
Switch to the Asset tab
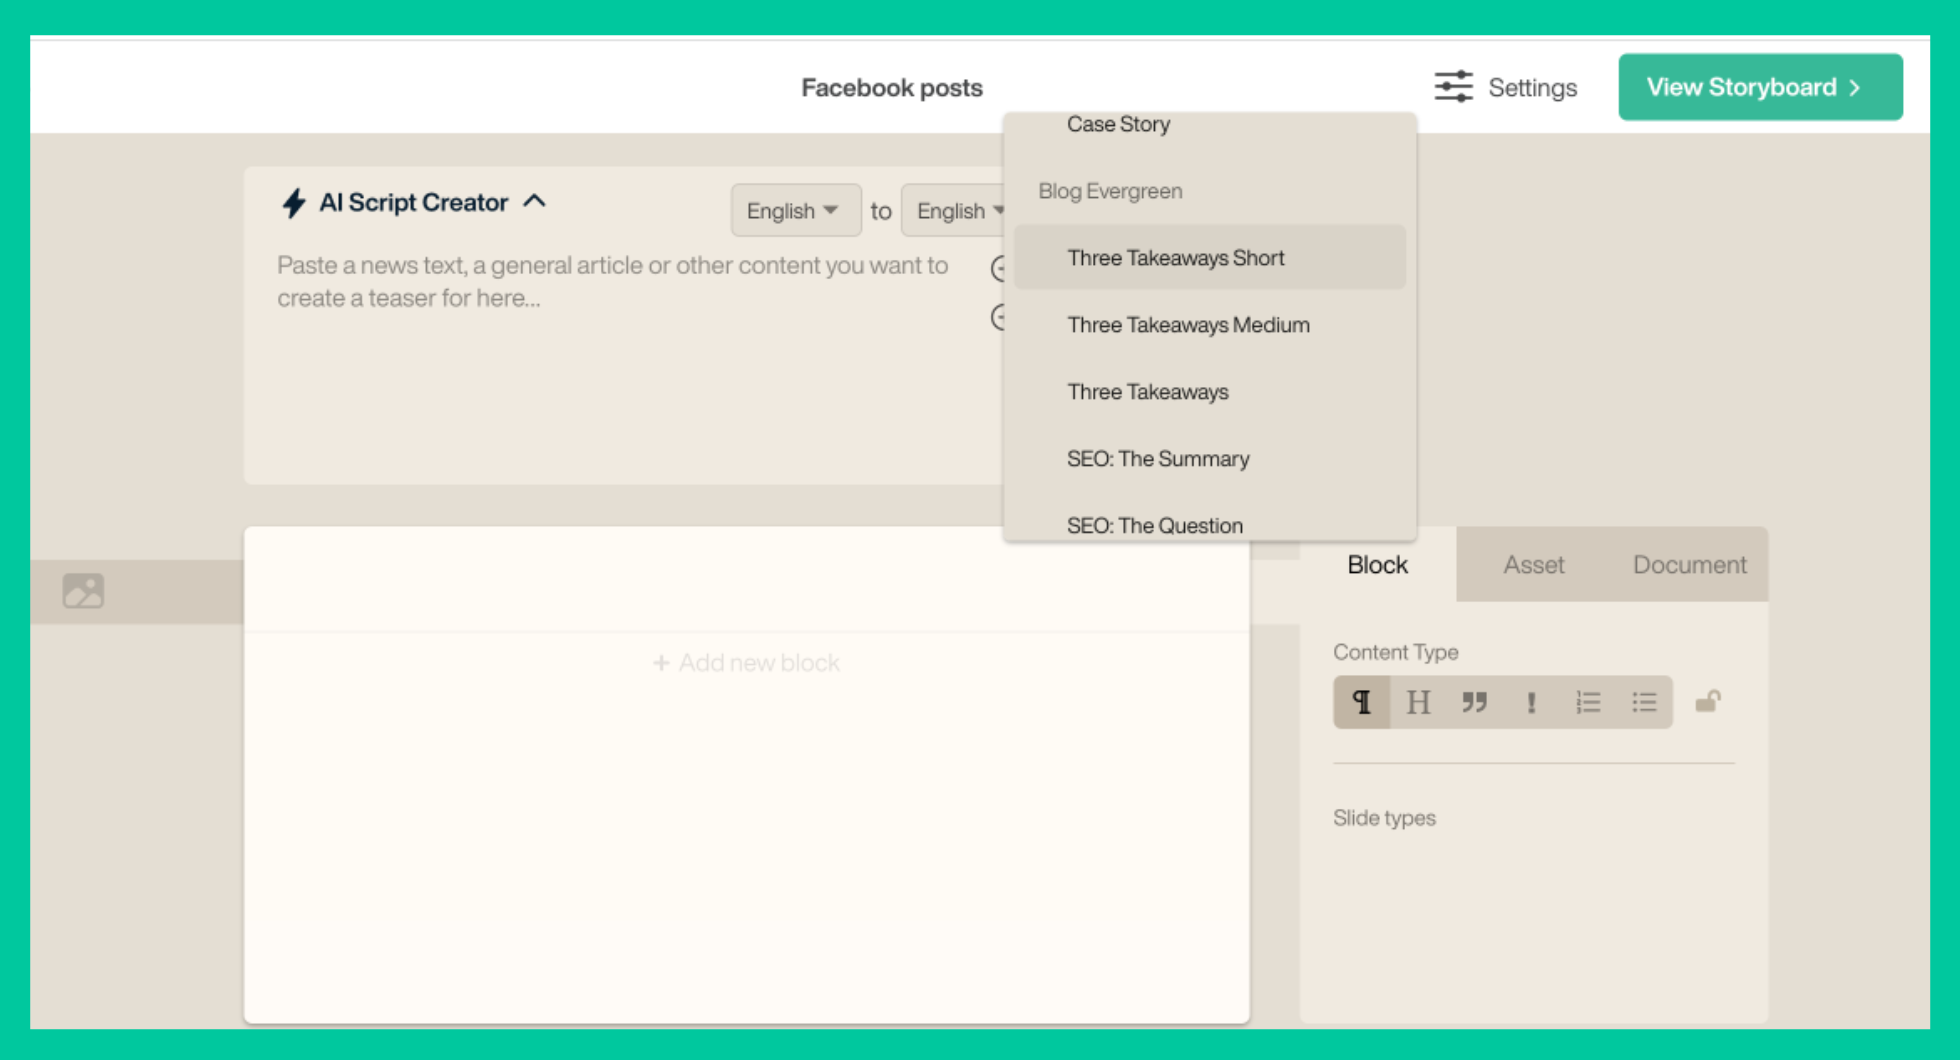[x=1533, y=565]
